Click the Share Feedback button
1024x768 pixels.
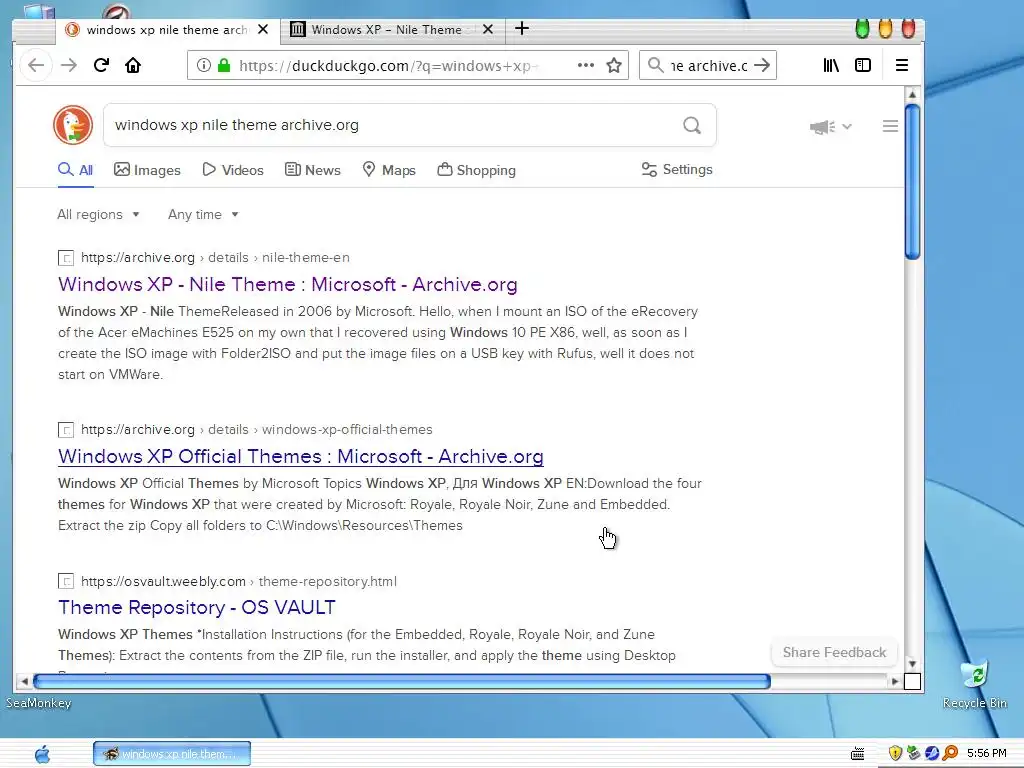tap(834, 652)
